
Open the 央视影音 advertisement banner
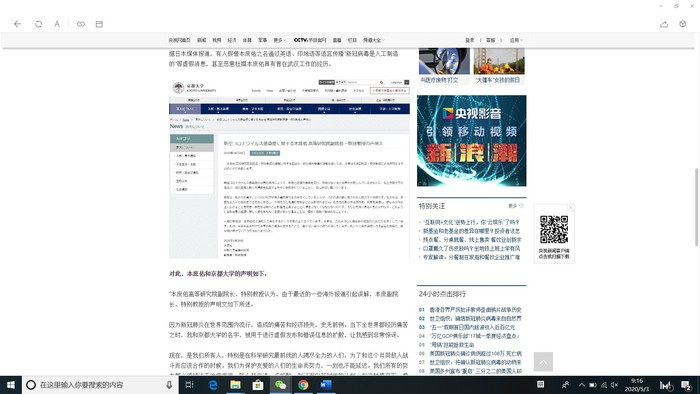coord(471,141)
